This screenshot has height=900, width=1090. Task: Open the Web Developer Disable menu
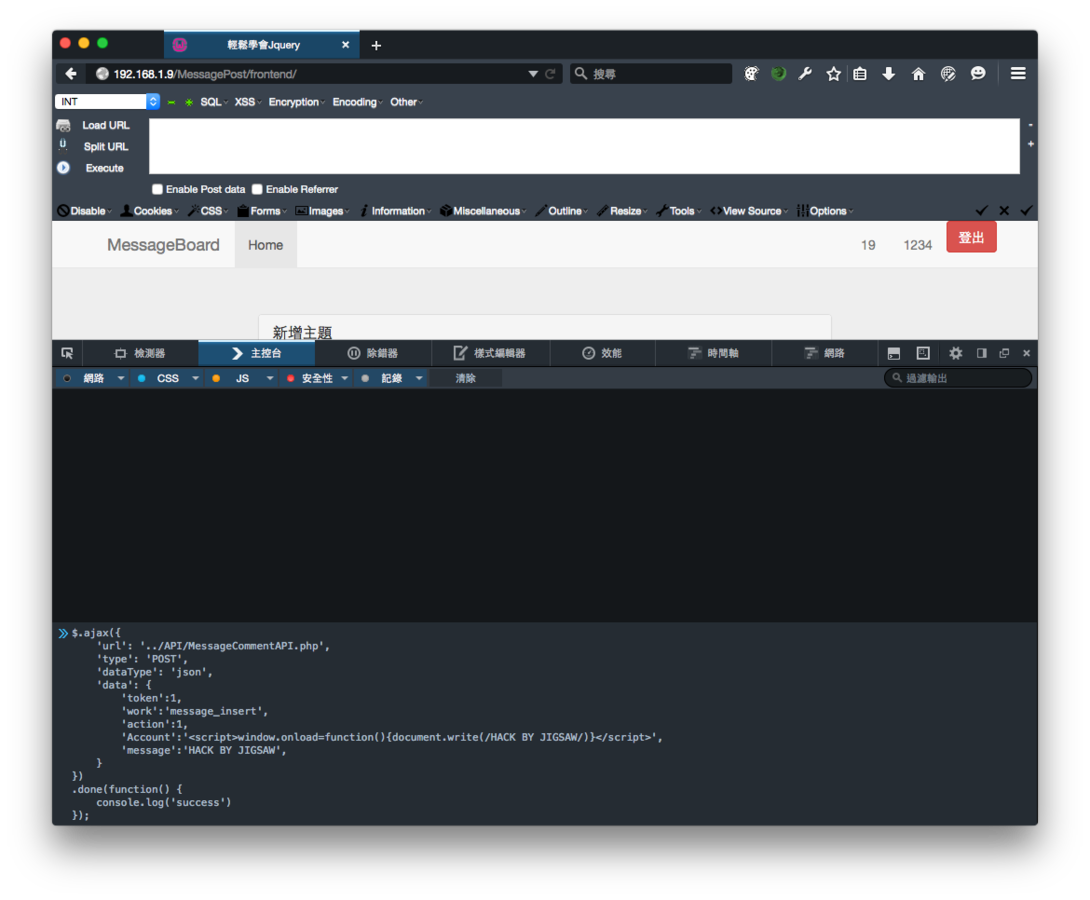(84, 211)
